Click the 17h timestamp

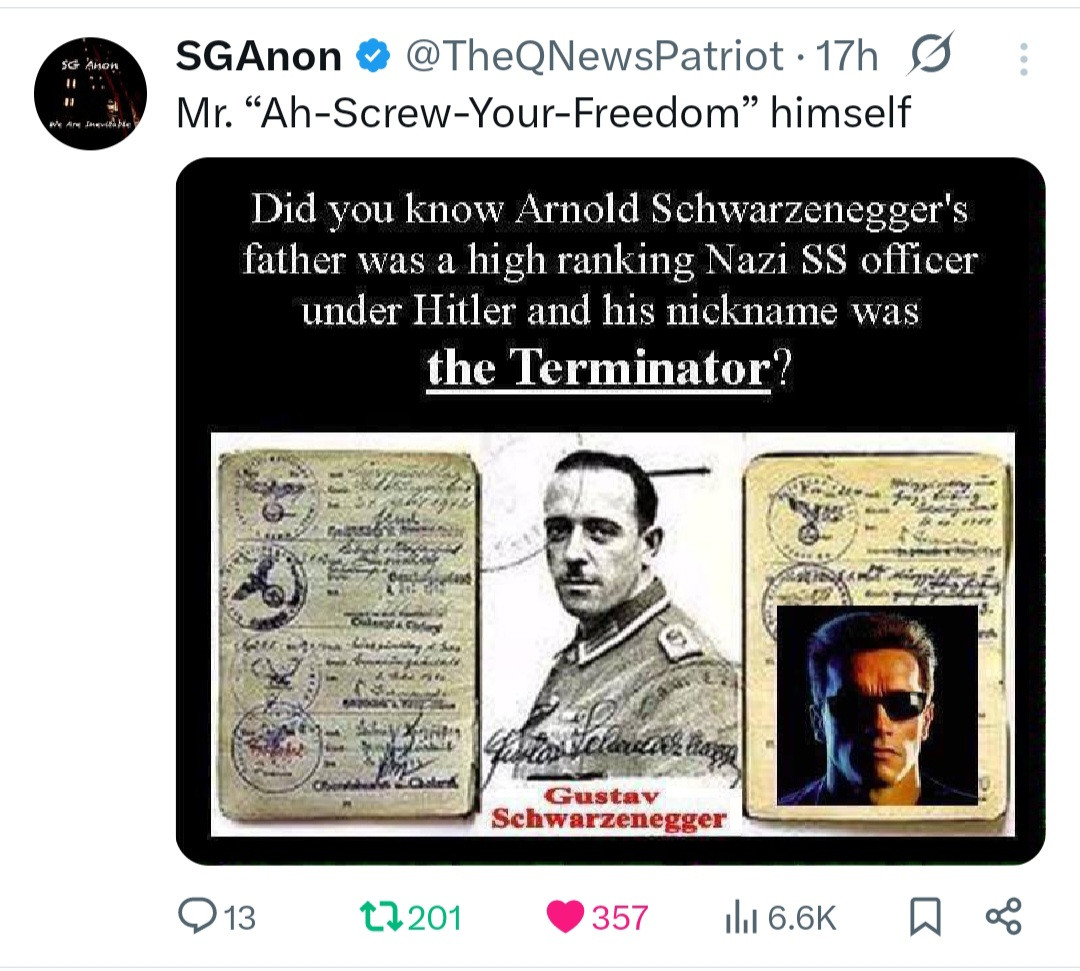pos(847,56)
